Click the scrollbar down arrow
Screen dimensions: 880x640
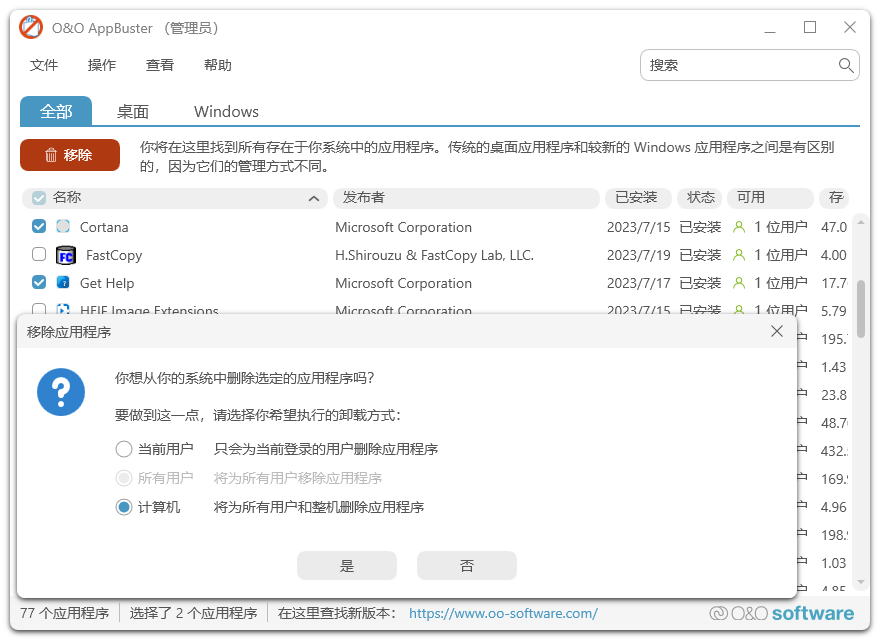tap(861, 582)
